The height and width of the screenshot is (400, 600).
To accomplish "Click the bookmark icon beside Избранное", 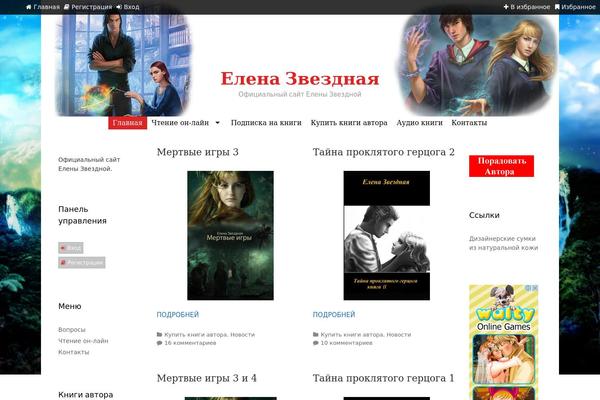I will point(557,7).
